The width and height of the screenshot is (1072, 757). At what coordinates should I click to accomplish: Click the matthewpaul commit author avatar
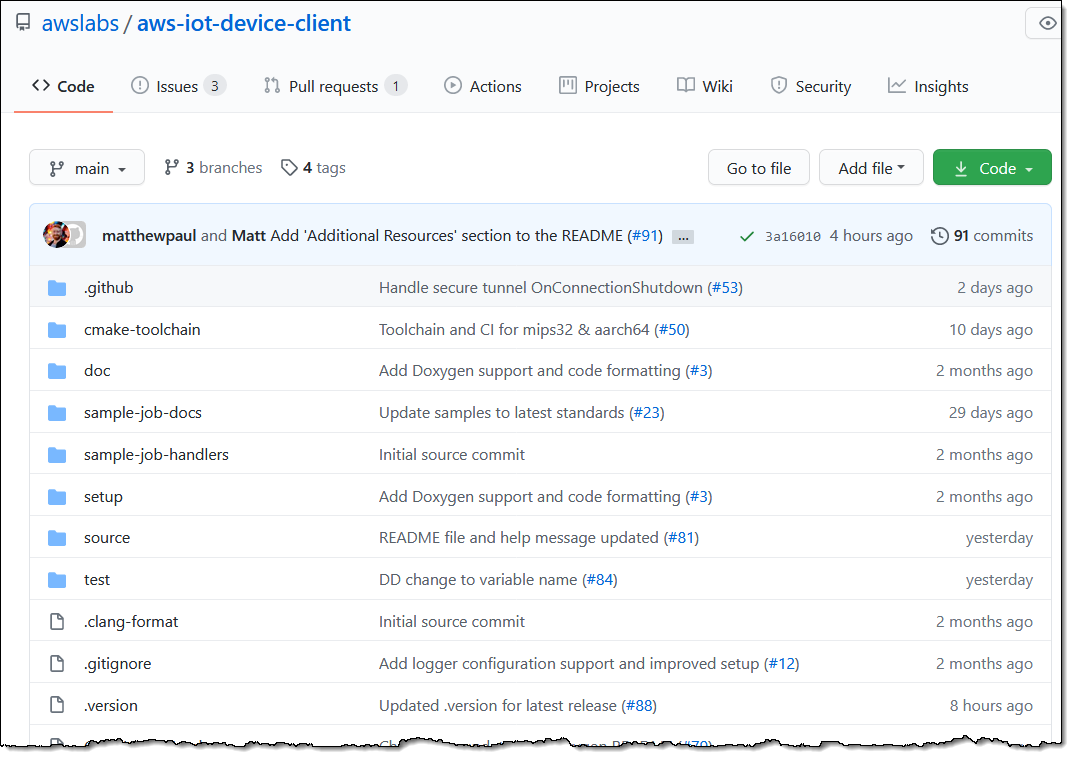click(x=56, y=235)
